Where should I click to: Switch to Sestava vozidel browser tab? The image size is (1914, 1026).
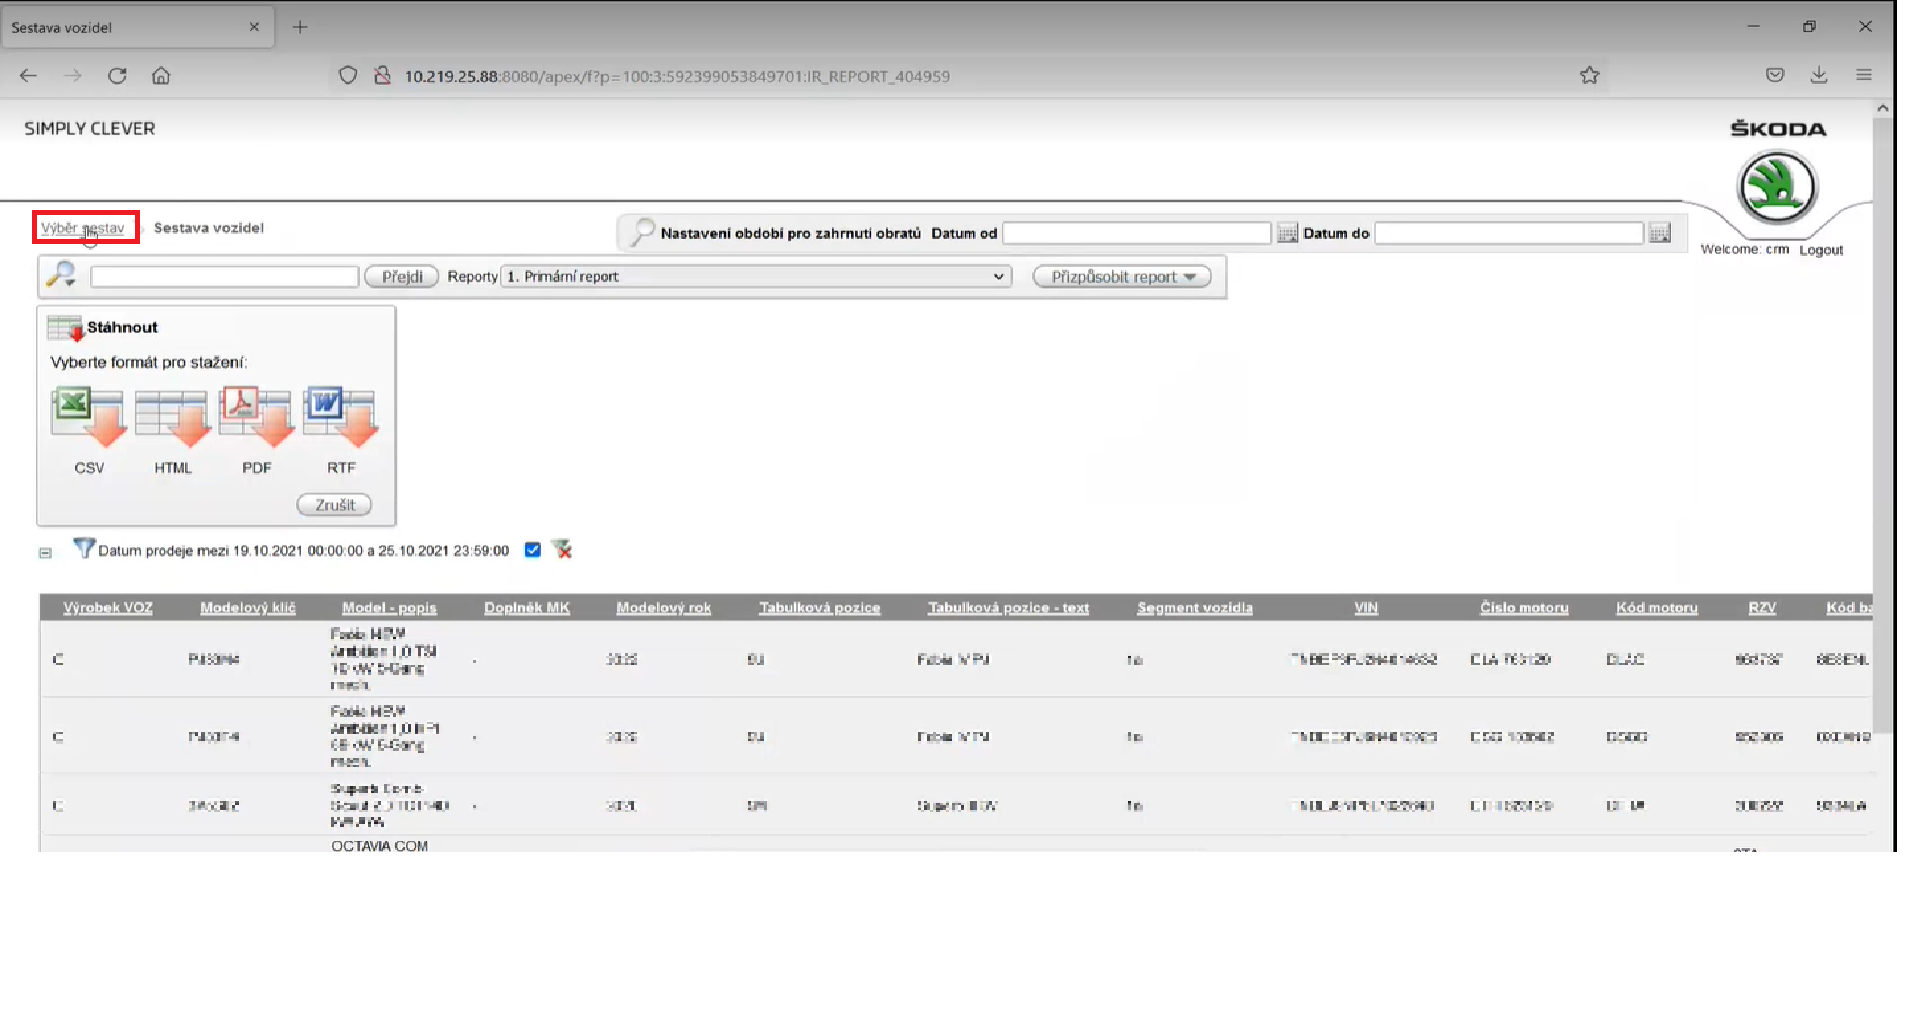click(130, 27)
